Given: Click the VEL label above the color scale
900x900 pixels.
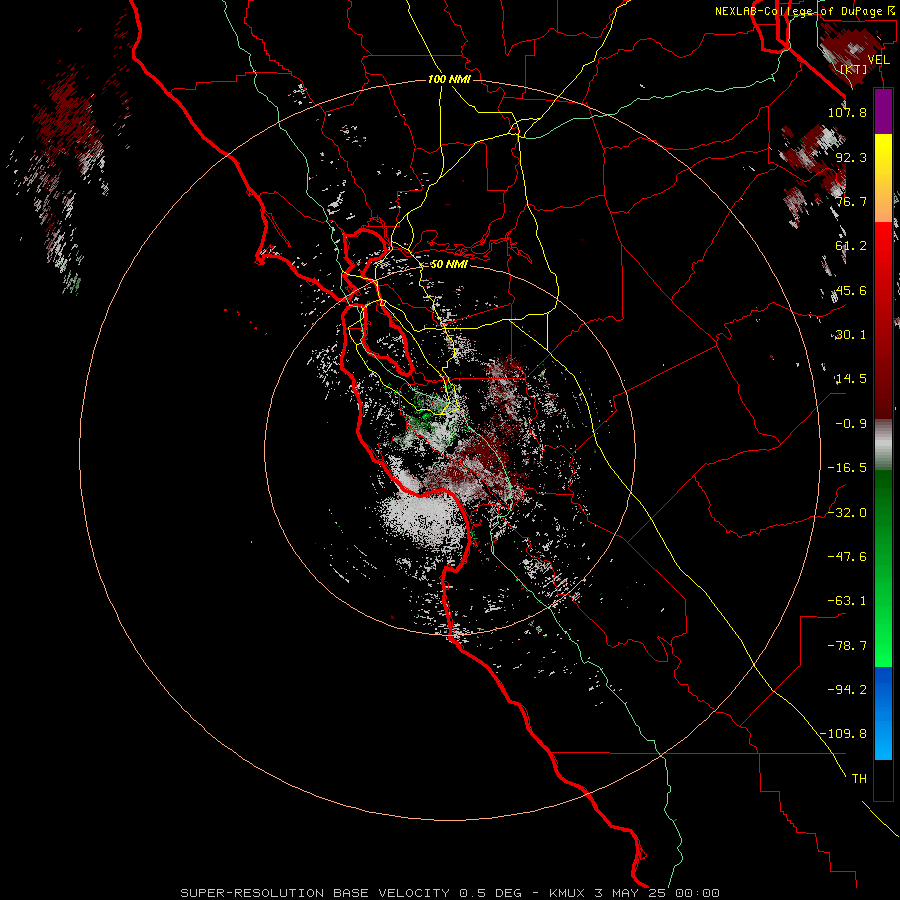Looking at the screenshot, I should [x=878, y=59].
